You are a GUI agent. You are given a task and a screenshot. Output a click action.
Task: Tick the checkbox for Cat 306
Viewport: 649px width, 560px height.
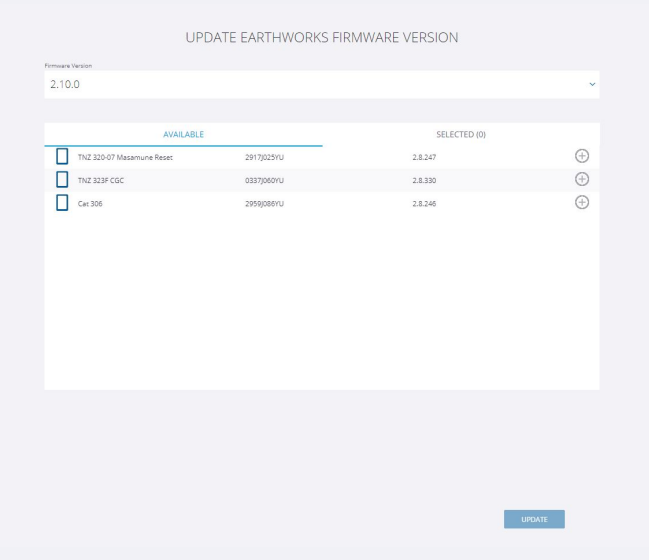[x=62, y=203]
